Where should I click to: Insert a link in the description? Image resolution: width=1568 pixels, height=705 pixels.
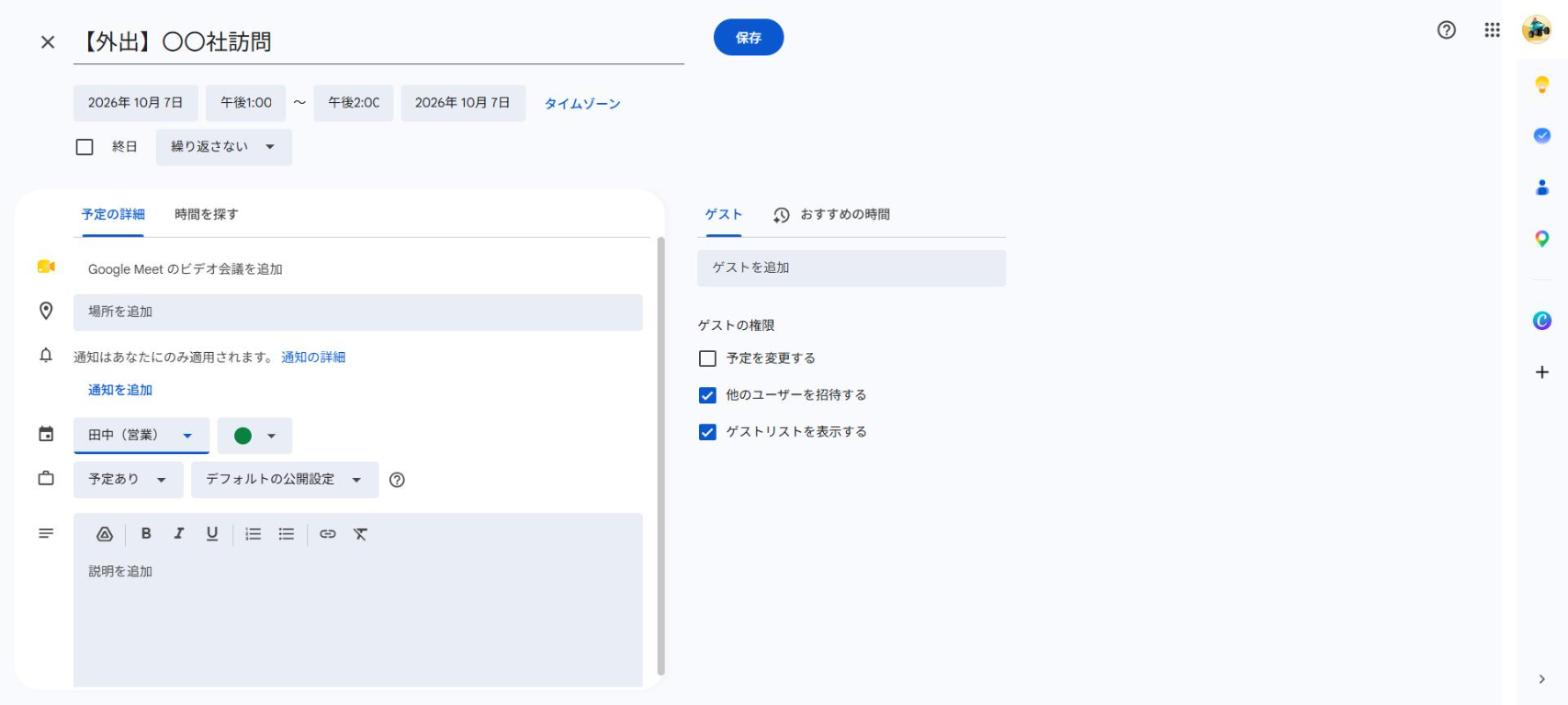(328, 534)
